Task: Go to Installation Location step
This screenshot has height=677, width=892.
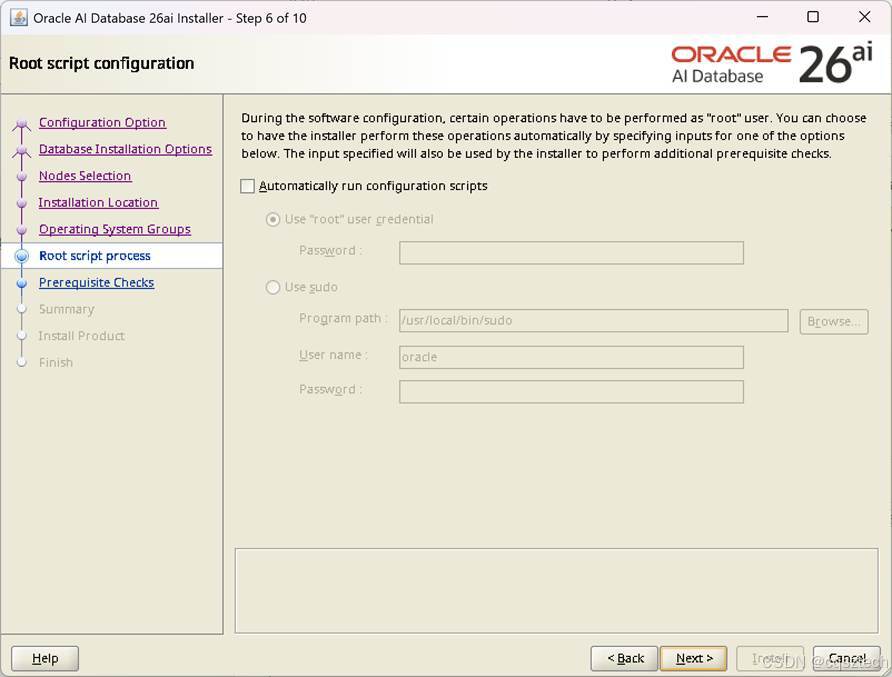Action: click(x=98, y=203)
